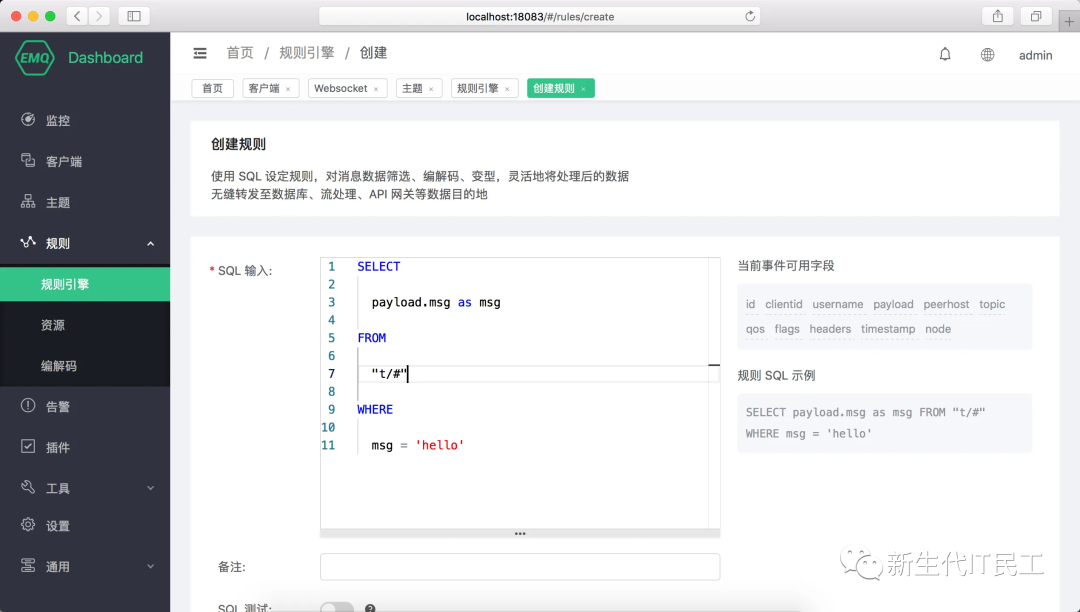Click the clientid available field
Viewport: 1080px width, 612px height.
tap(784, 304)
